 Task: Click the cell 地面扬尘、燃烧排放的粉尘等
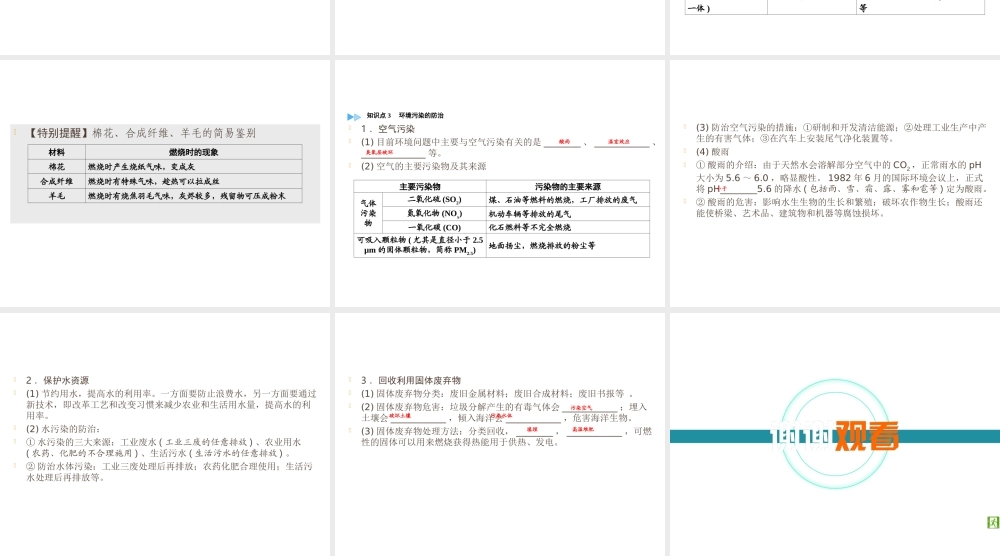click(x=568, y=245)
